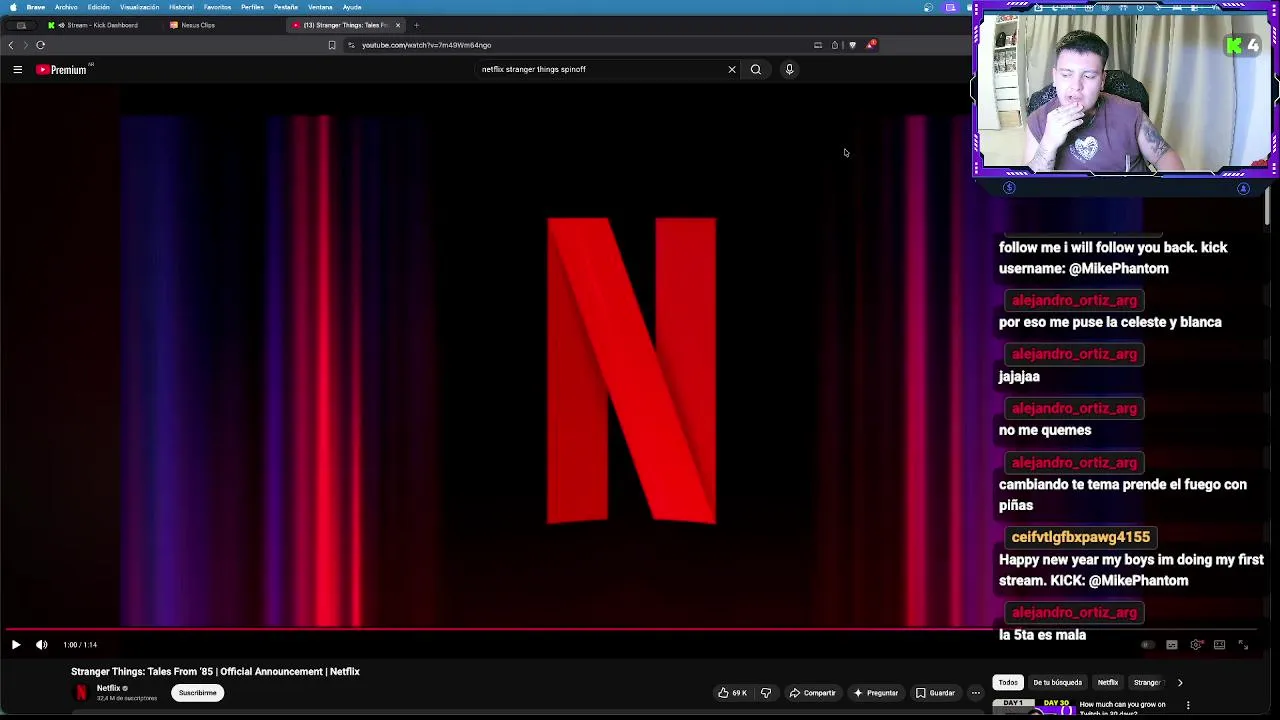1280x720 pixels.
Task: Open the Historial menu
Action: 181,7
